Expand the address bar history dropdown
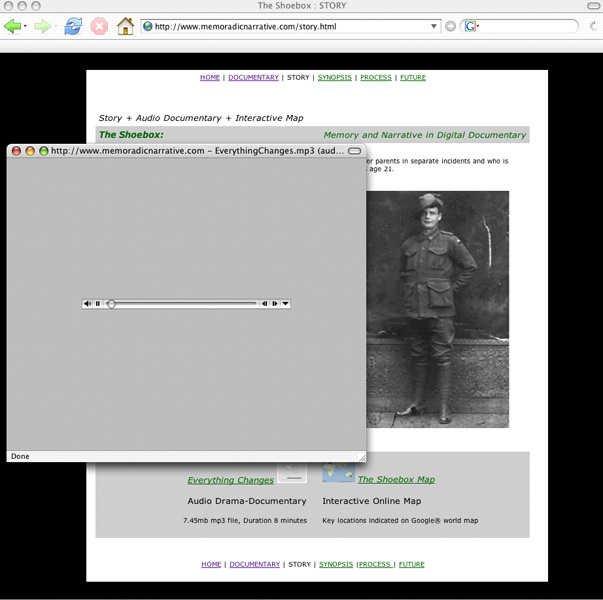The width and height of the screenshot is (603, 600). [x=434, y=26]
